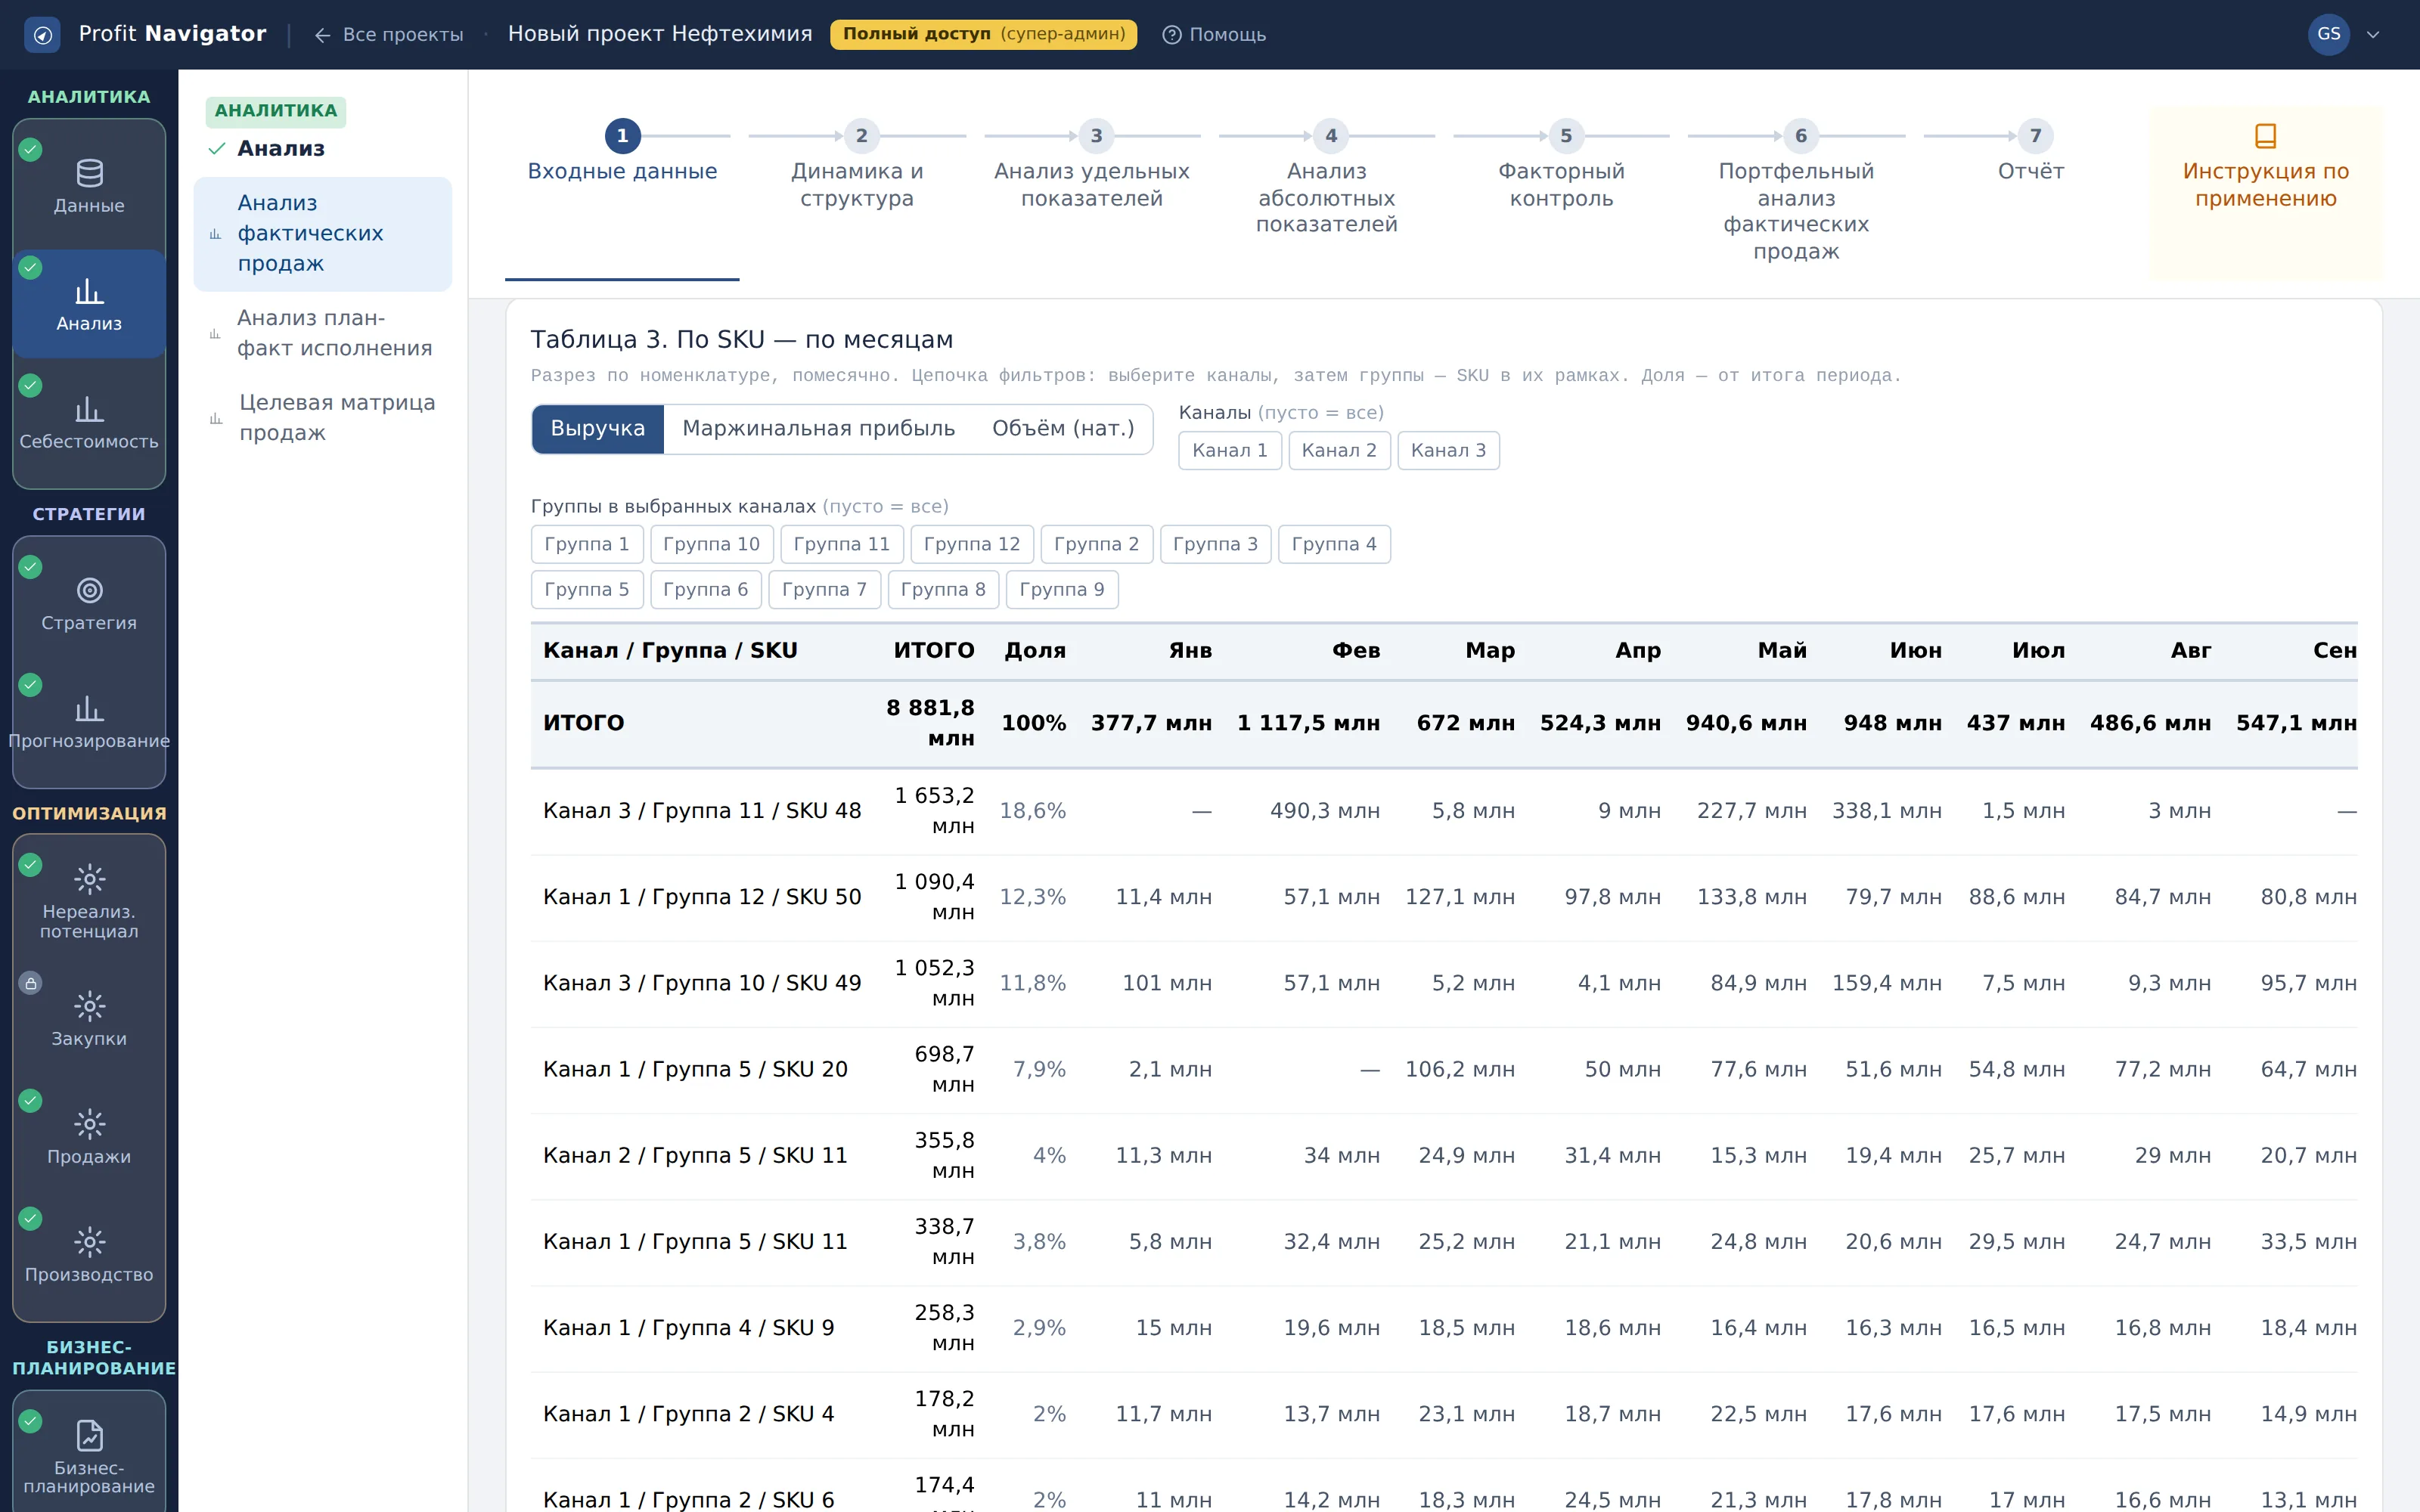Open the Продажи sidebar section
This screenshot has width=2420, height=1512.
coord(89,1137)
